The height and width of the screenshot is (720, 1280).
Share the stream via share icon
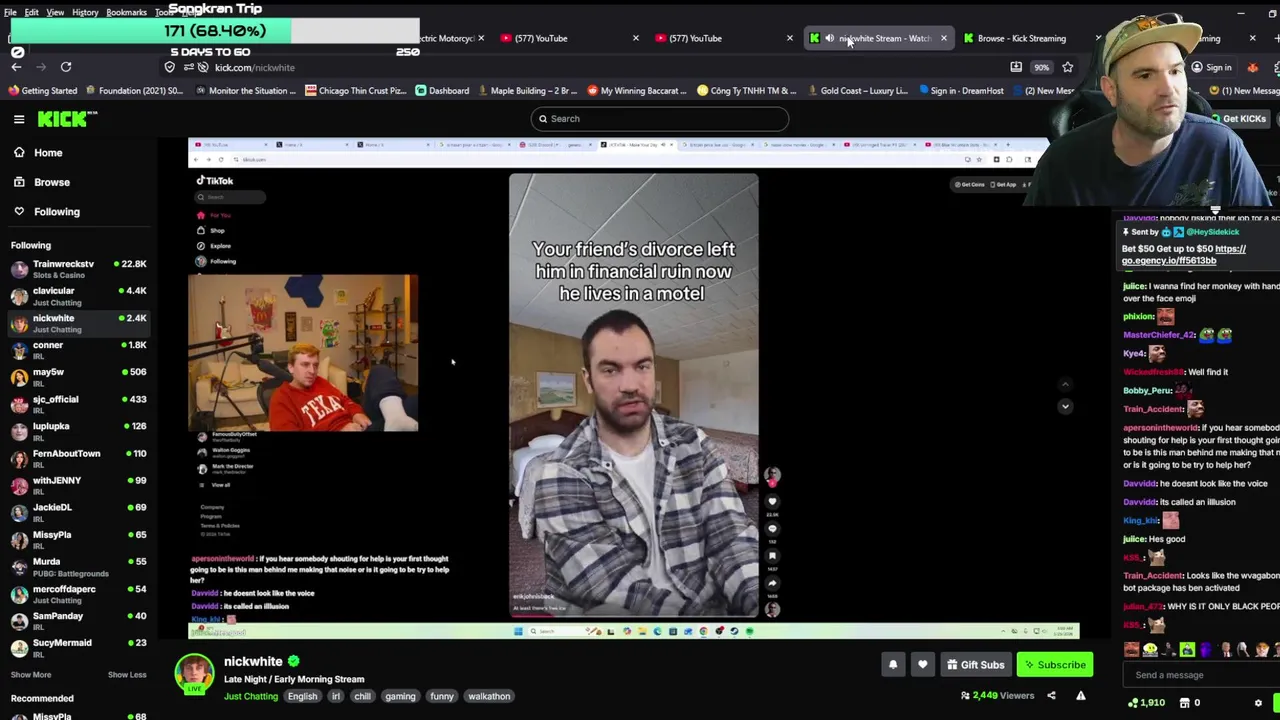pyautogui.click(x=1051, y=696)
